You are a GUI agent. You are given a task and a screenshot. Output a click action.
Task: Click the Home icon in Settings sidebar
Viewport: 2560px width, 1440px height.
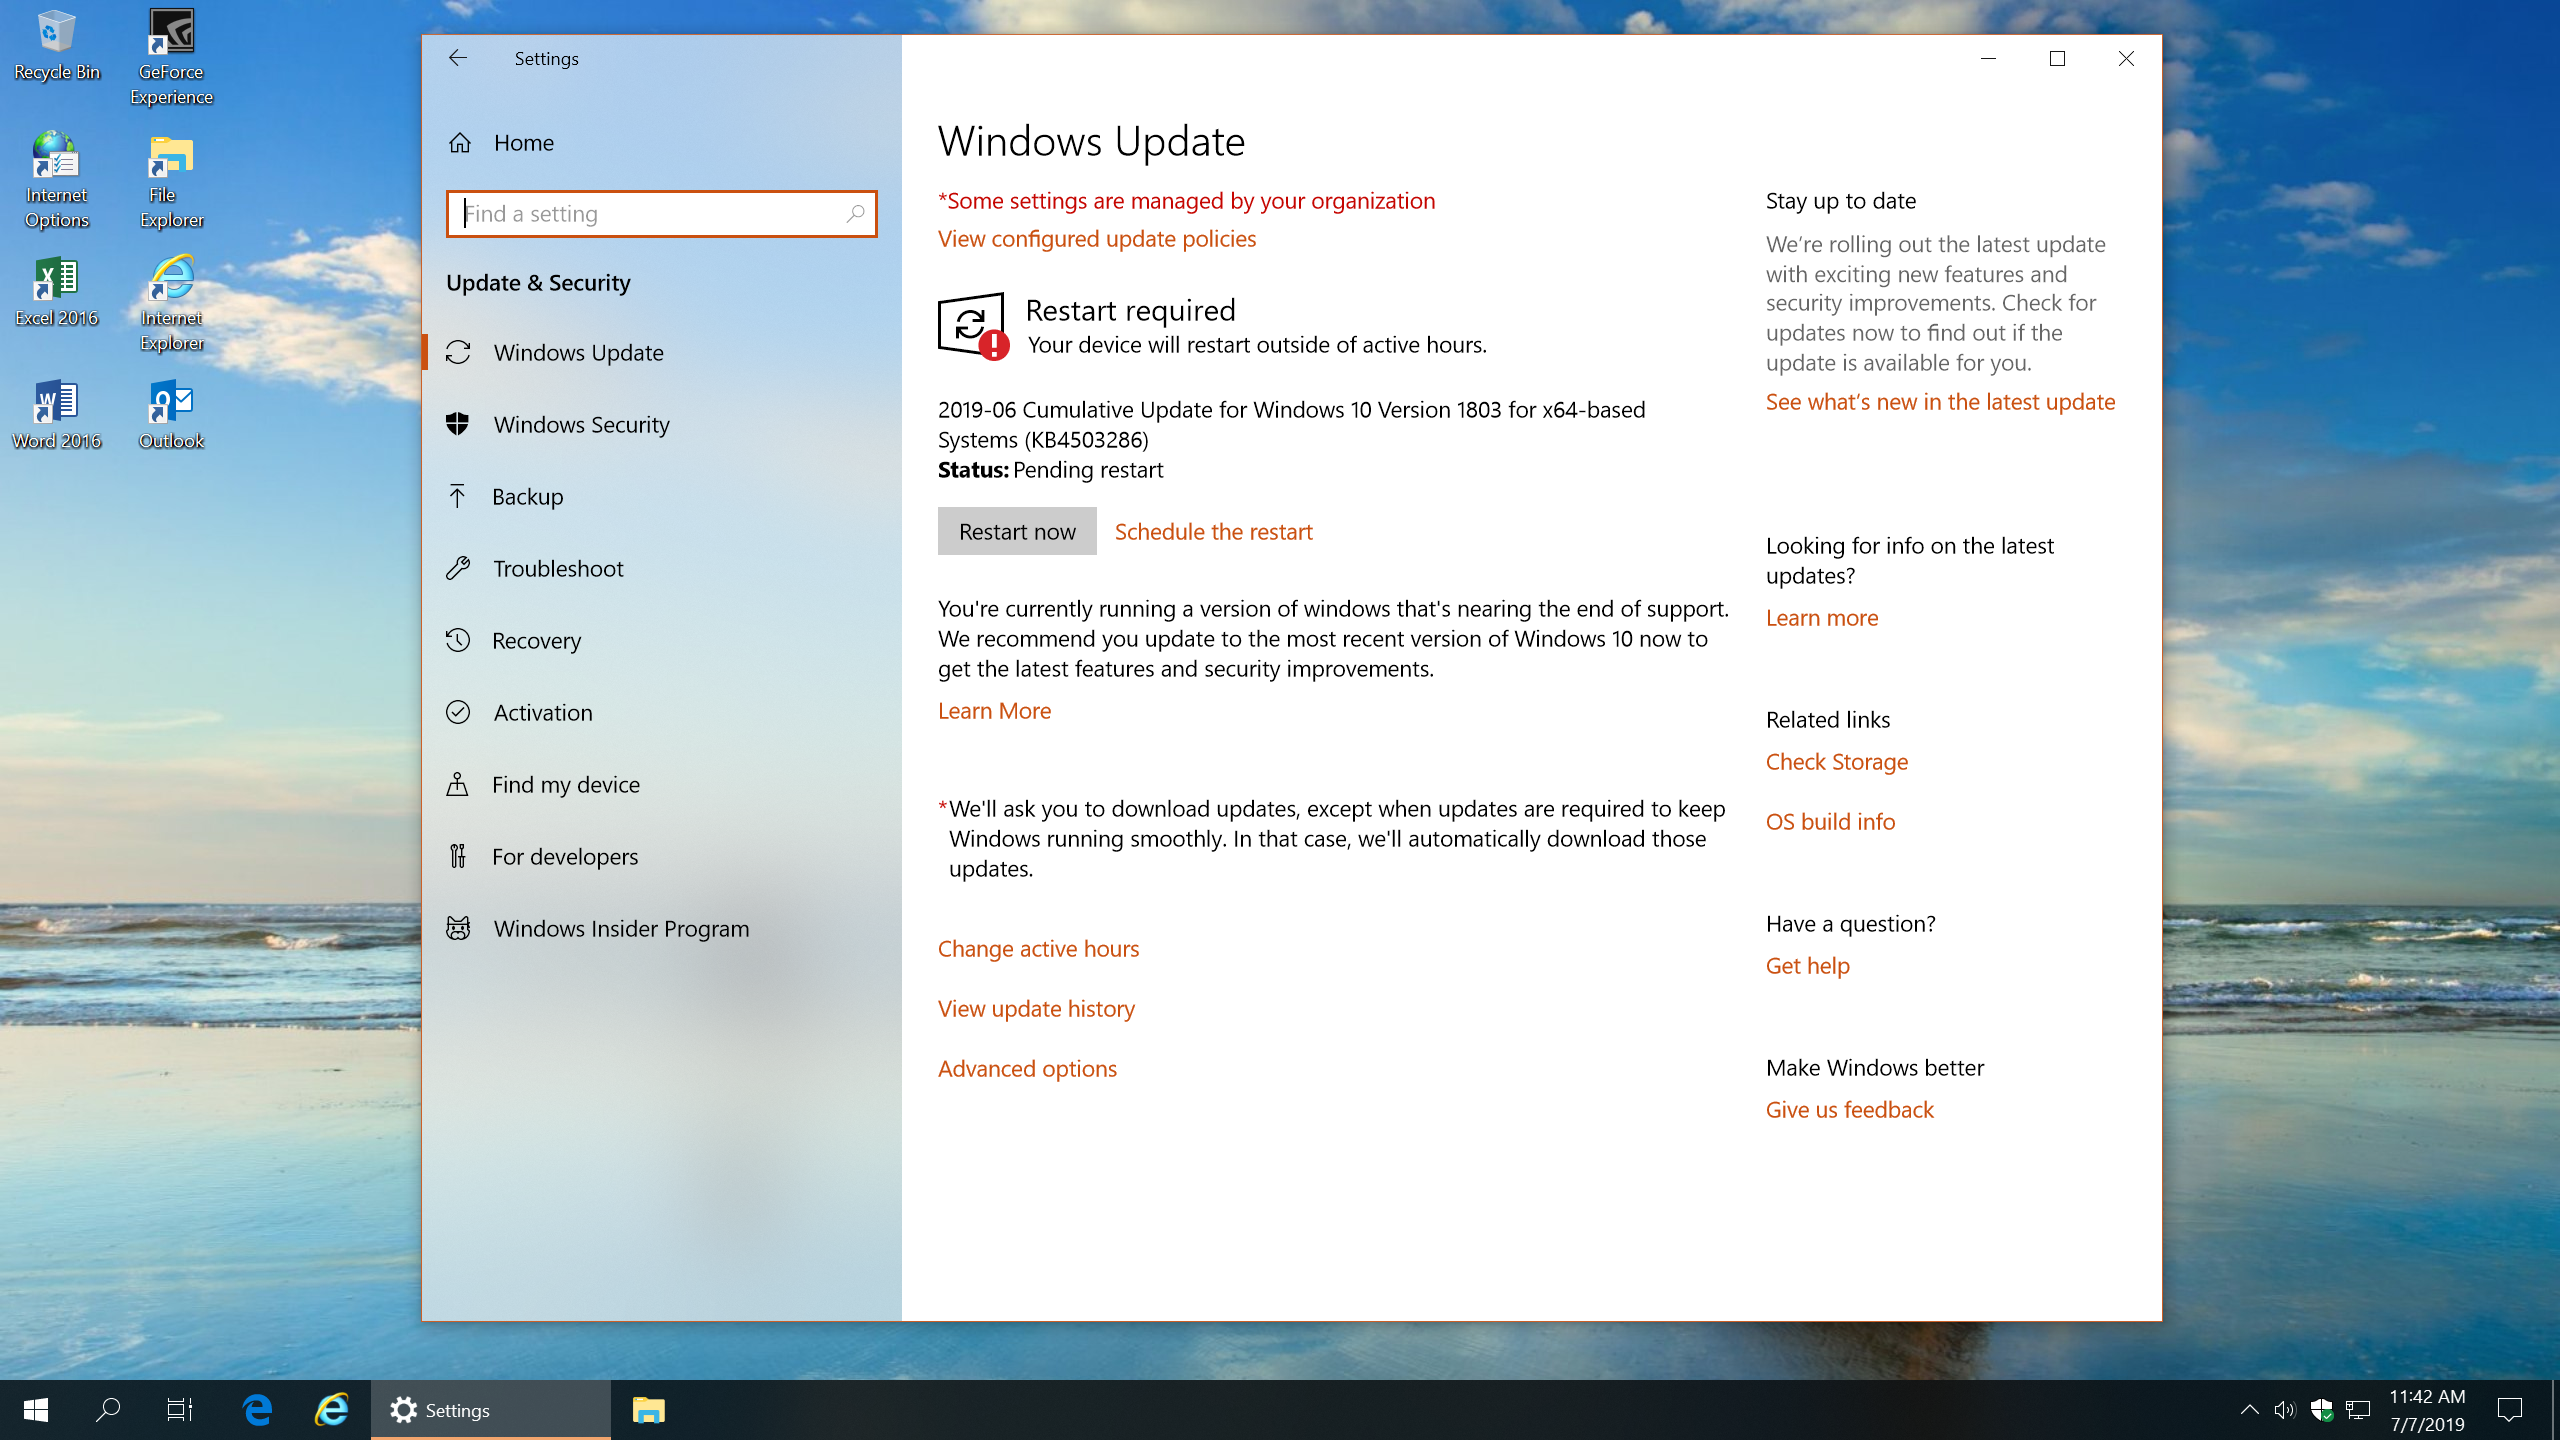(460, 143)
